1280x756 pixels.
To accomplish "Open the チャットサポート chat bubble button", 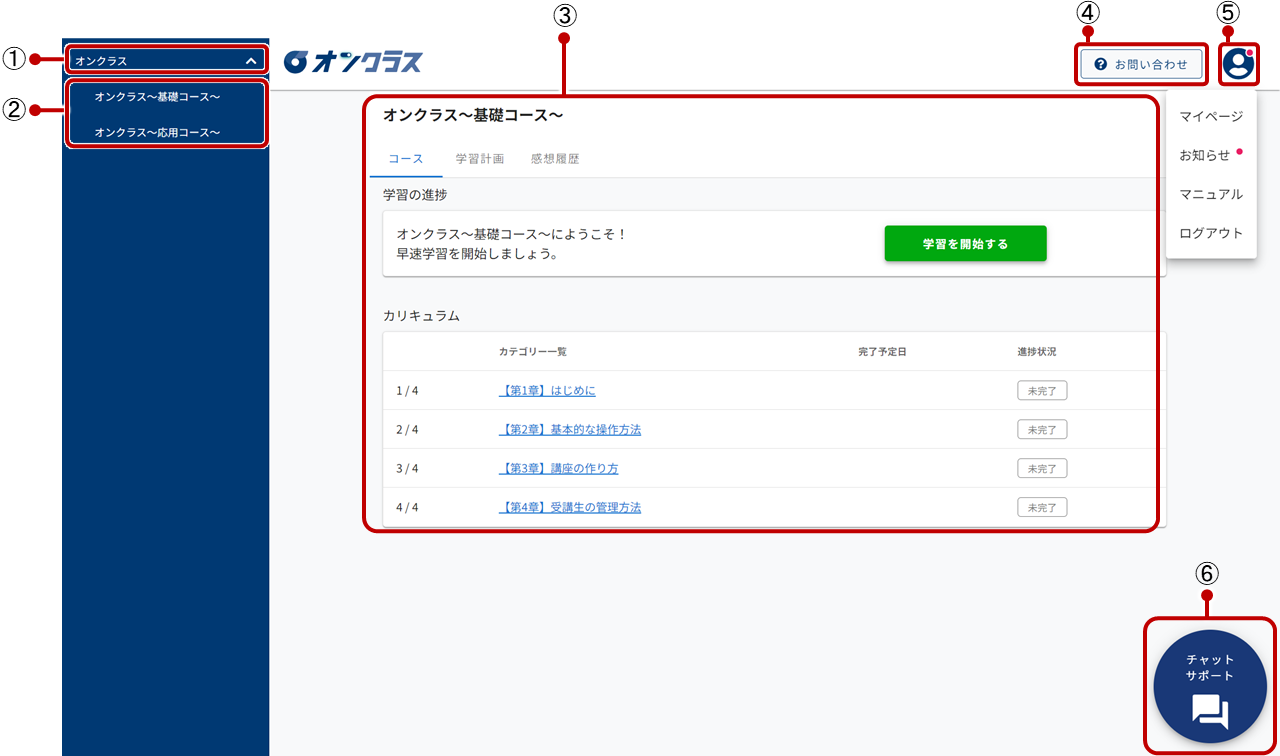I will [x=1210, y=686].
